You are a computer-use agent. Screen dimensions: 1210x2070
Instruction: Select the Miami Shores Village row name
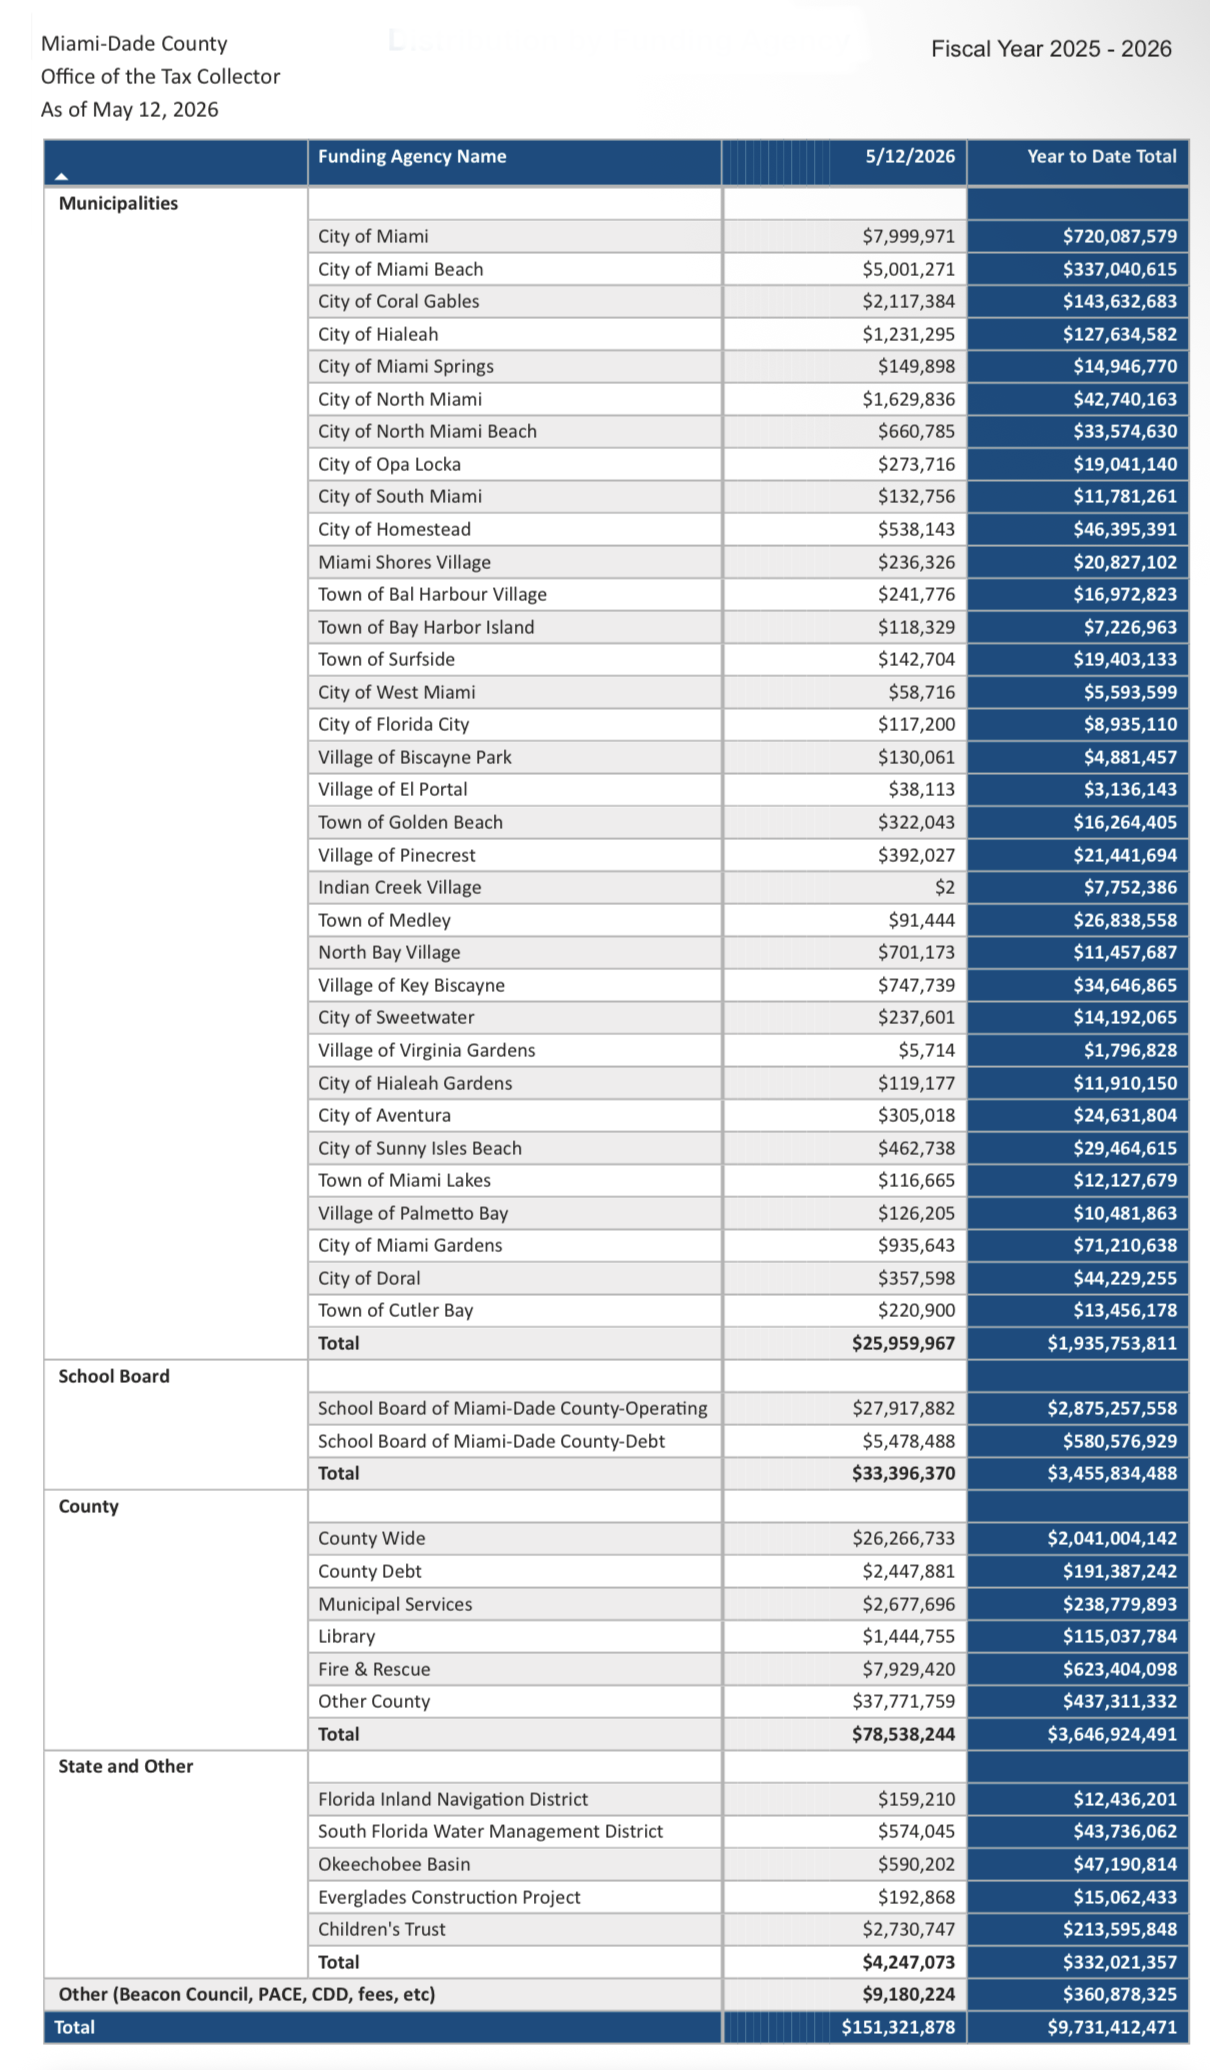(404, 562)
